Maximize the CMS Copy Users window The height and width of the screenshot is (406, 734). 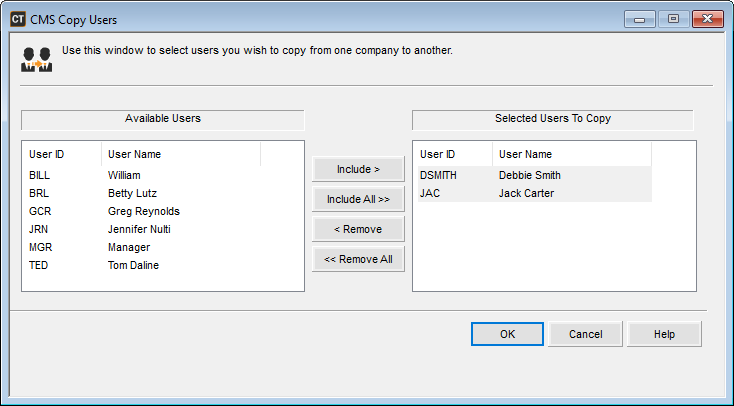(672, 18)
